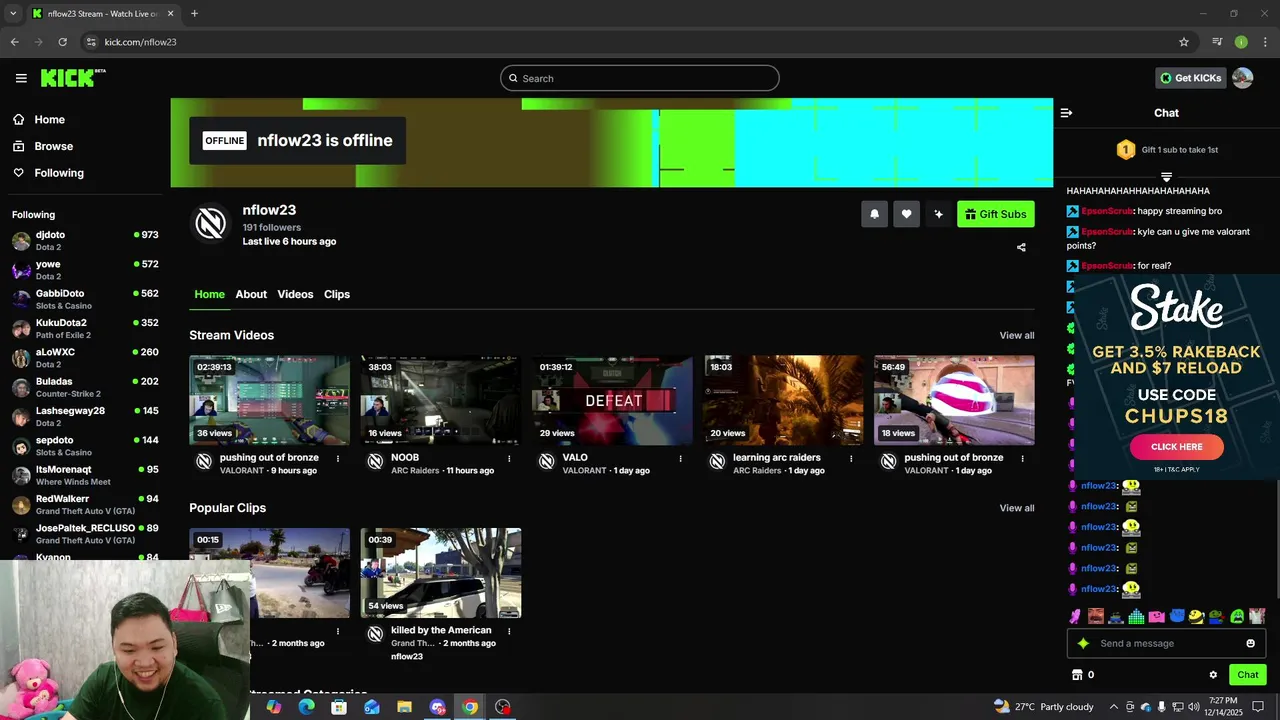Open RedWalkerr channel in Following list
This screenshot has width=1280, height=720.
pos(85,504)
